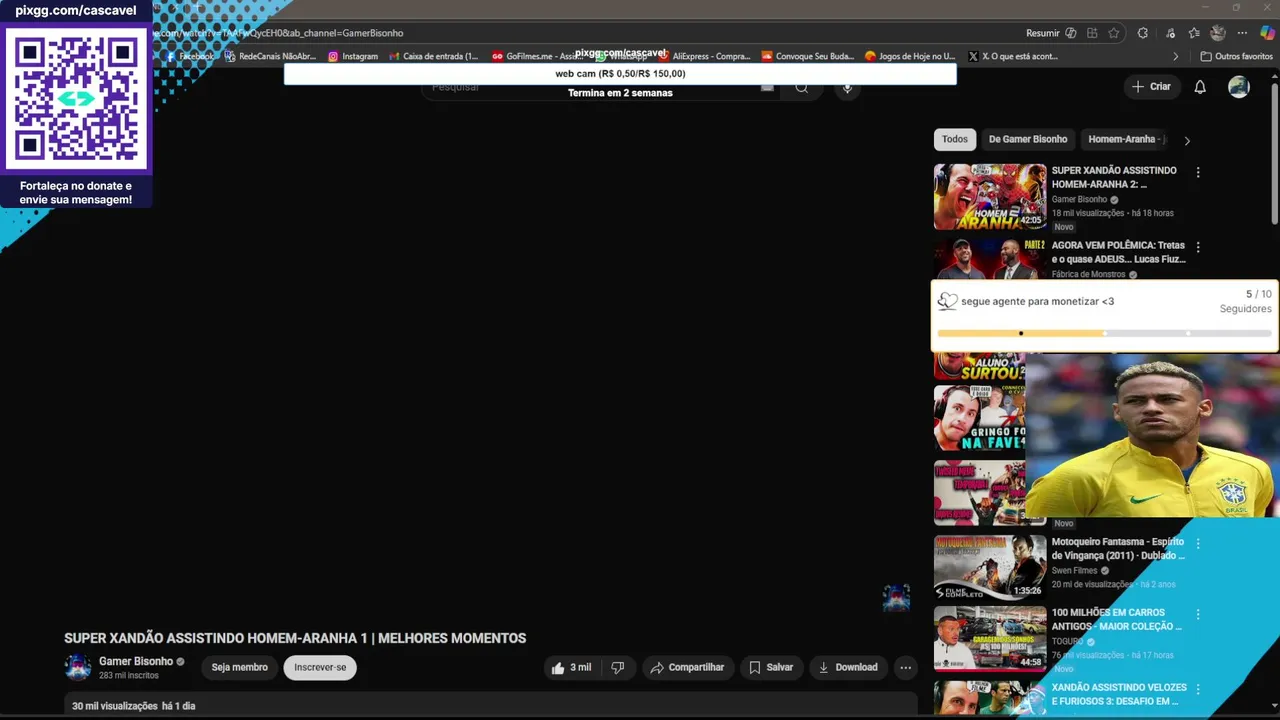Open 100 MILHÕES EM CARROS ANTIGOS title
This screenshot has width=1280, height=720.
(1117, 619)
